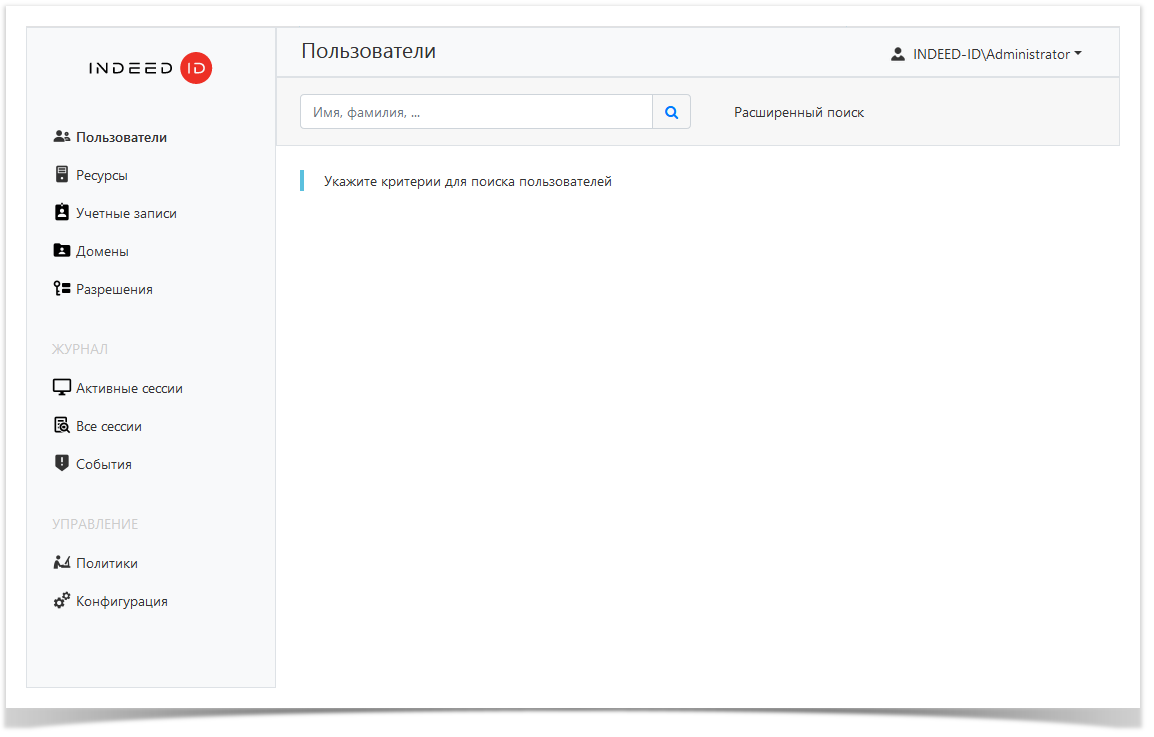Click the blue search magnifier button

click(x=671, y=111)
